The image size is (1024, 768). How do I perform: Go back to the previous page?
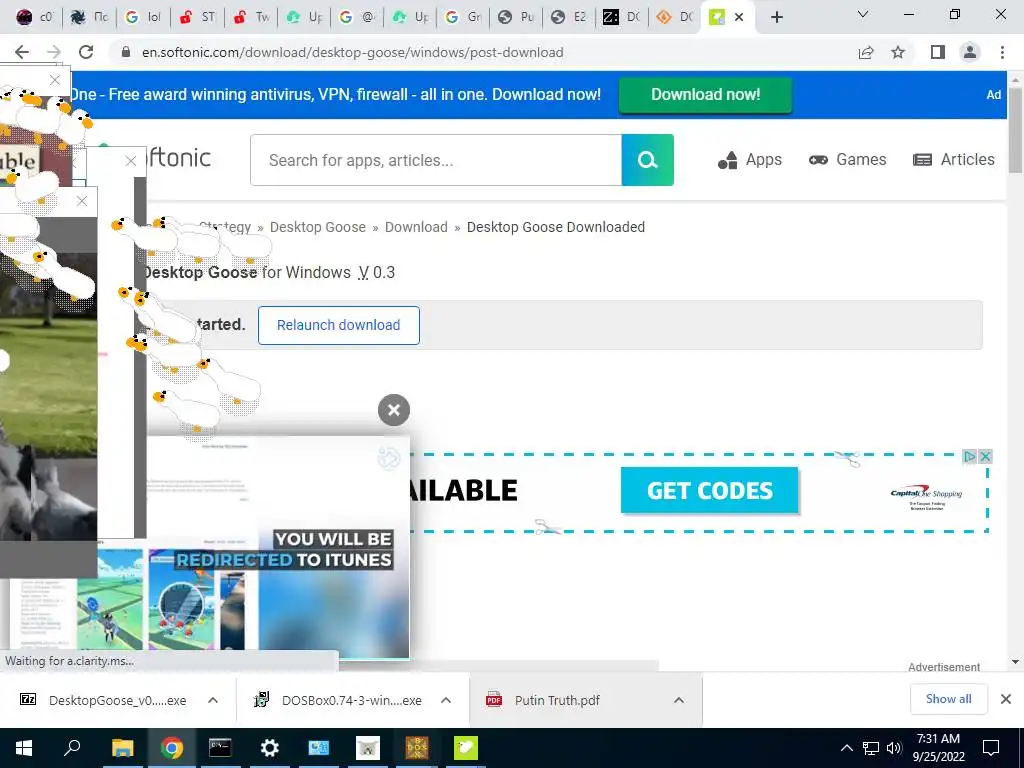coord(22,52)
